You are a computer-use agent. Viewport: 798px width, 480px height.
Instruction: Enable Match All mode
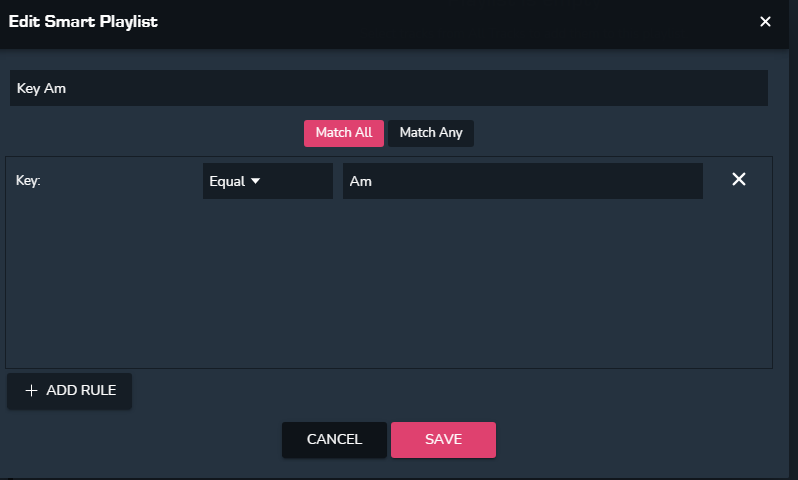[x=343, y=132]
